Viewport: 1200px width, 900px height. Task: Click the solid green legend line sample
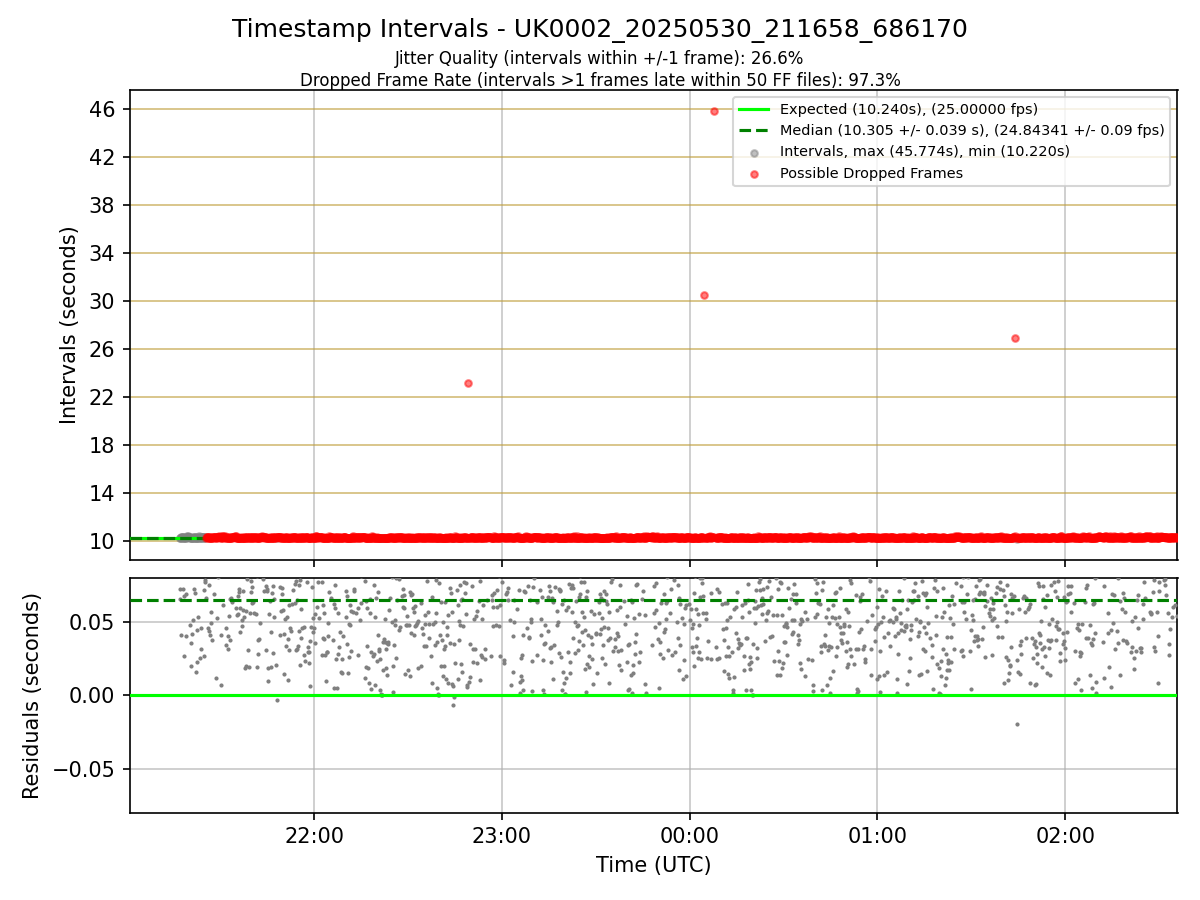pyautogui.click(x=755, y=109)
